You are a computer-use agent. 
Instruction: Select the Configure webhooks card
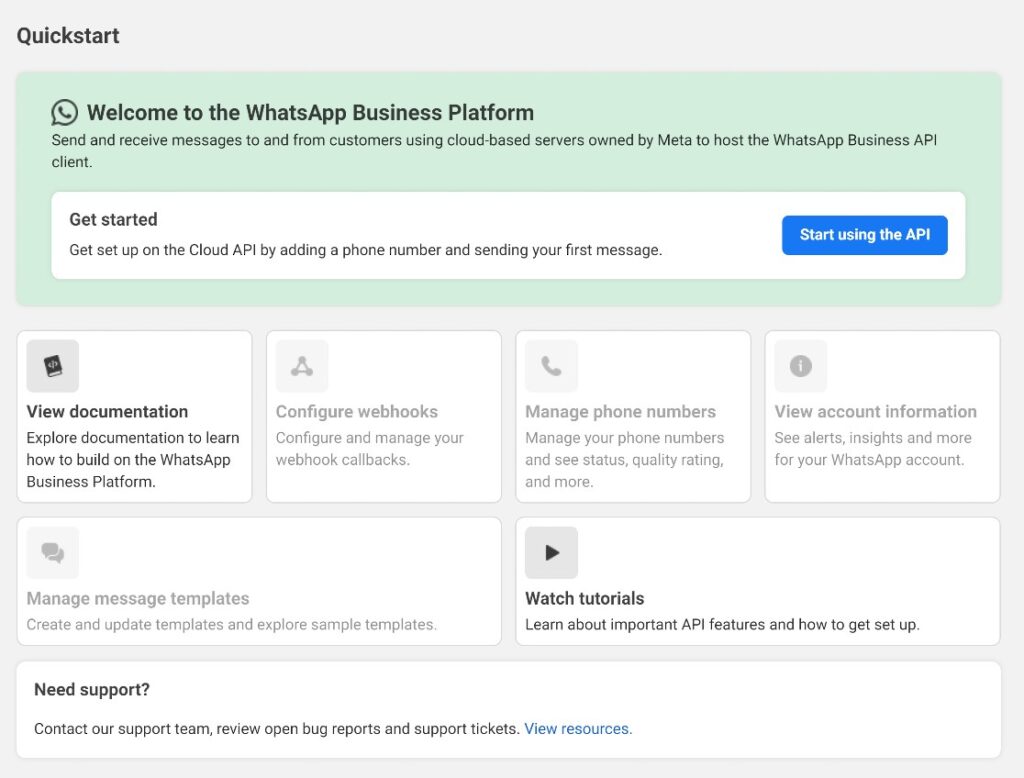[383, 415]
